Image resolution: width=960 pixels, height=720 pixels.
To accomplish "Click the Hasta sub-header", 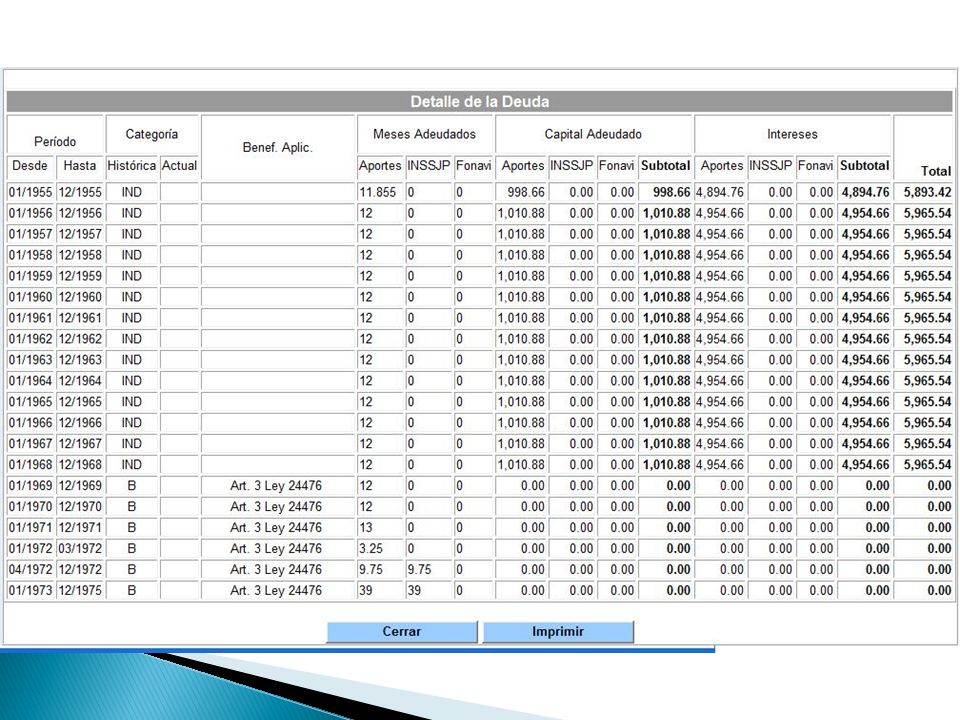I will coord(80,165).
